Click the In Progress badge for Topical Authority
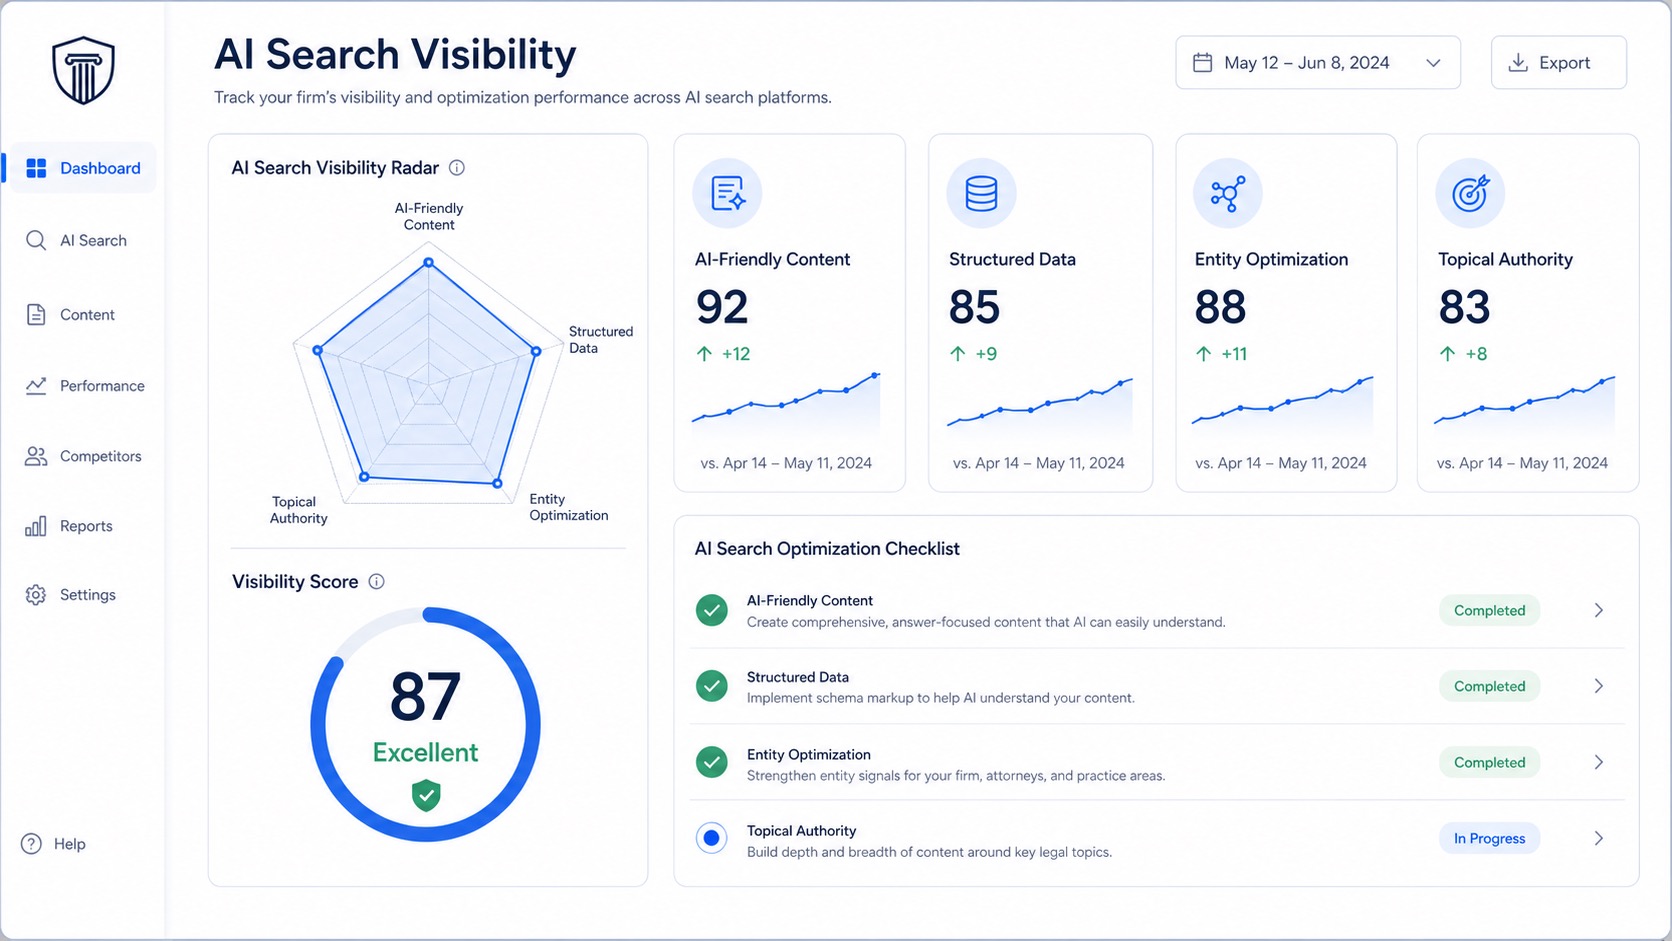The width and height of the screenshot is (1672, 941). click(1489, 838)
